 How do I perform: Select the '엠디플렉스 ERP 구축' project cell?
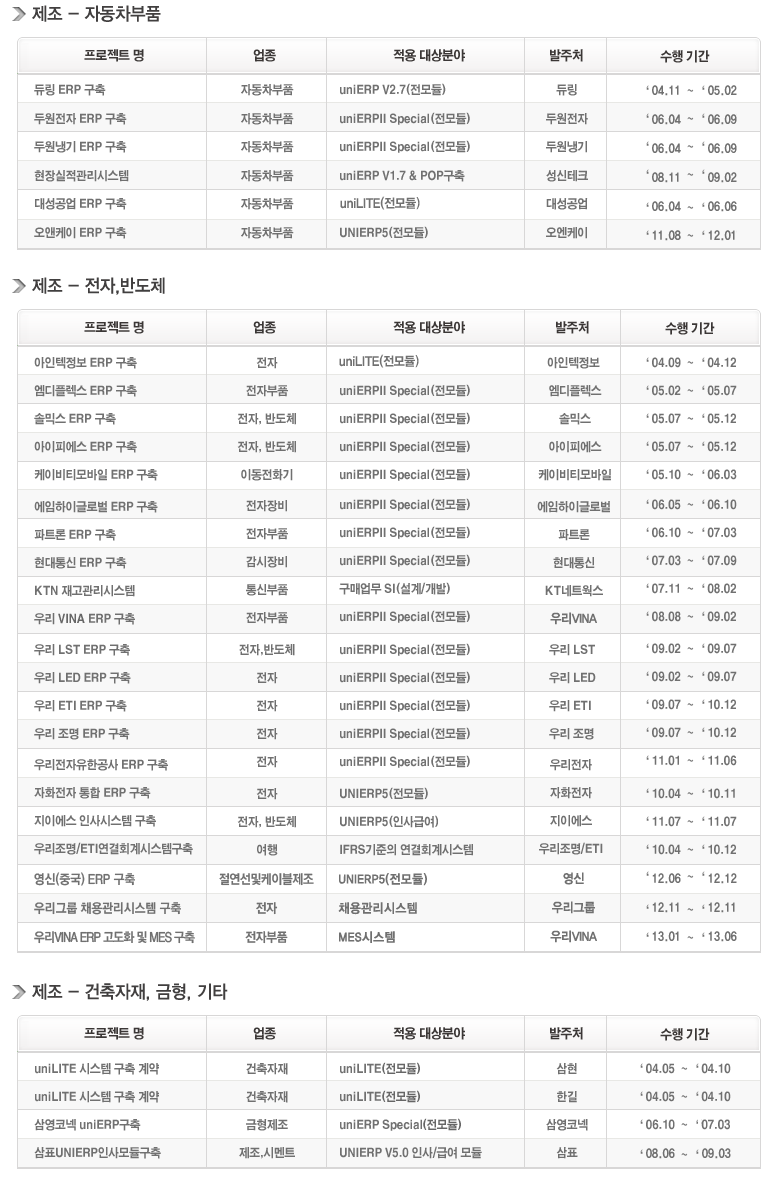pyautogui.click(x=85, y=390)
